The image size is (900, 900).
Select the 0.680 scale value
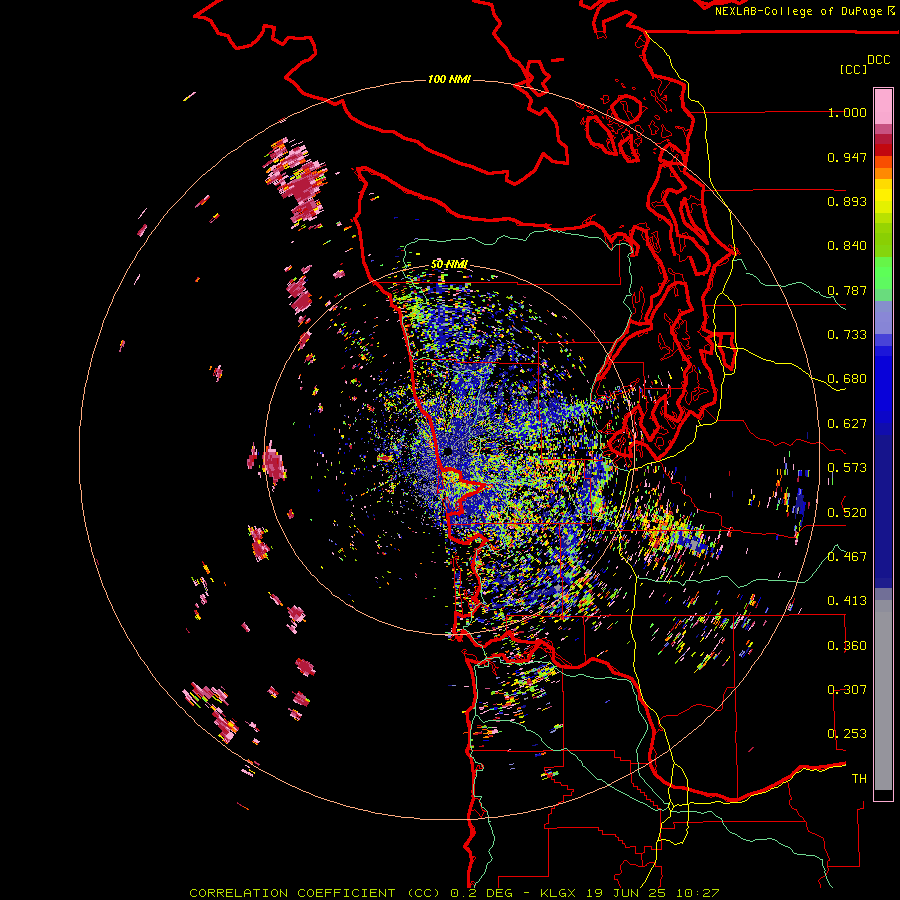coord(847,379)
